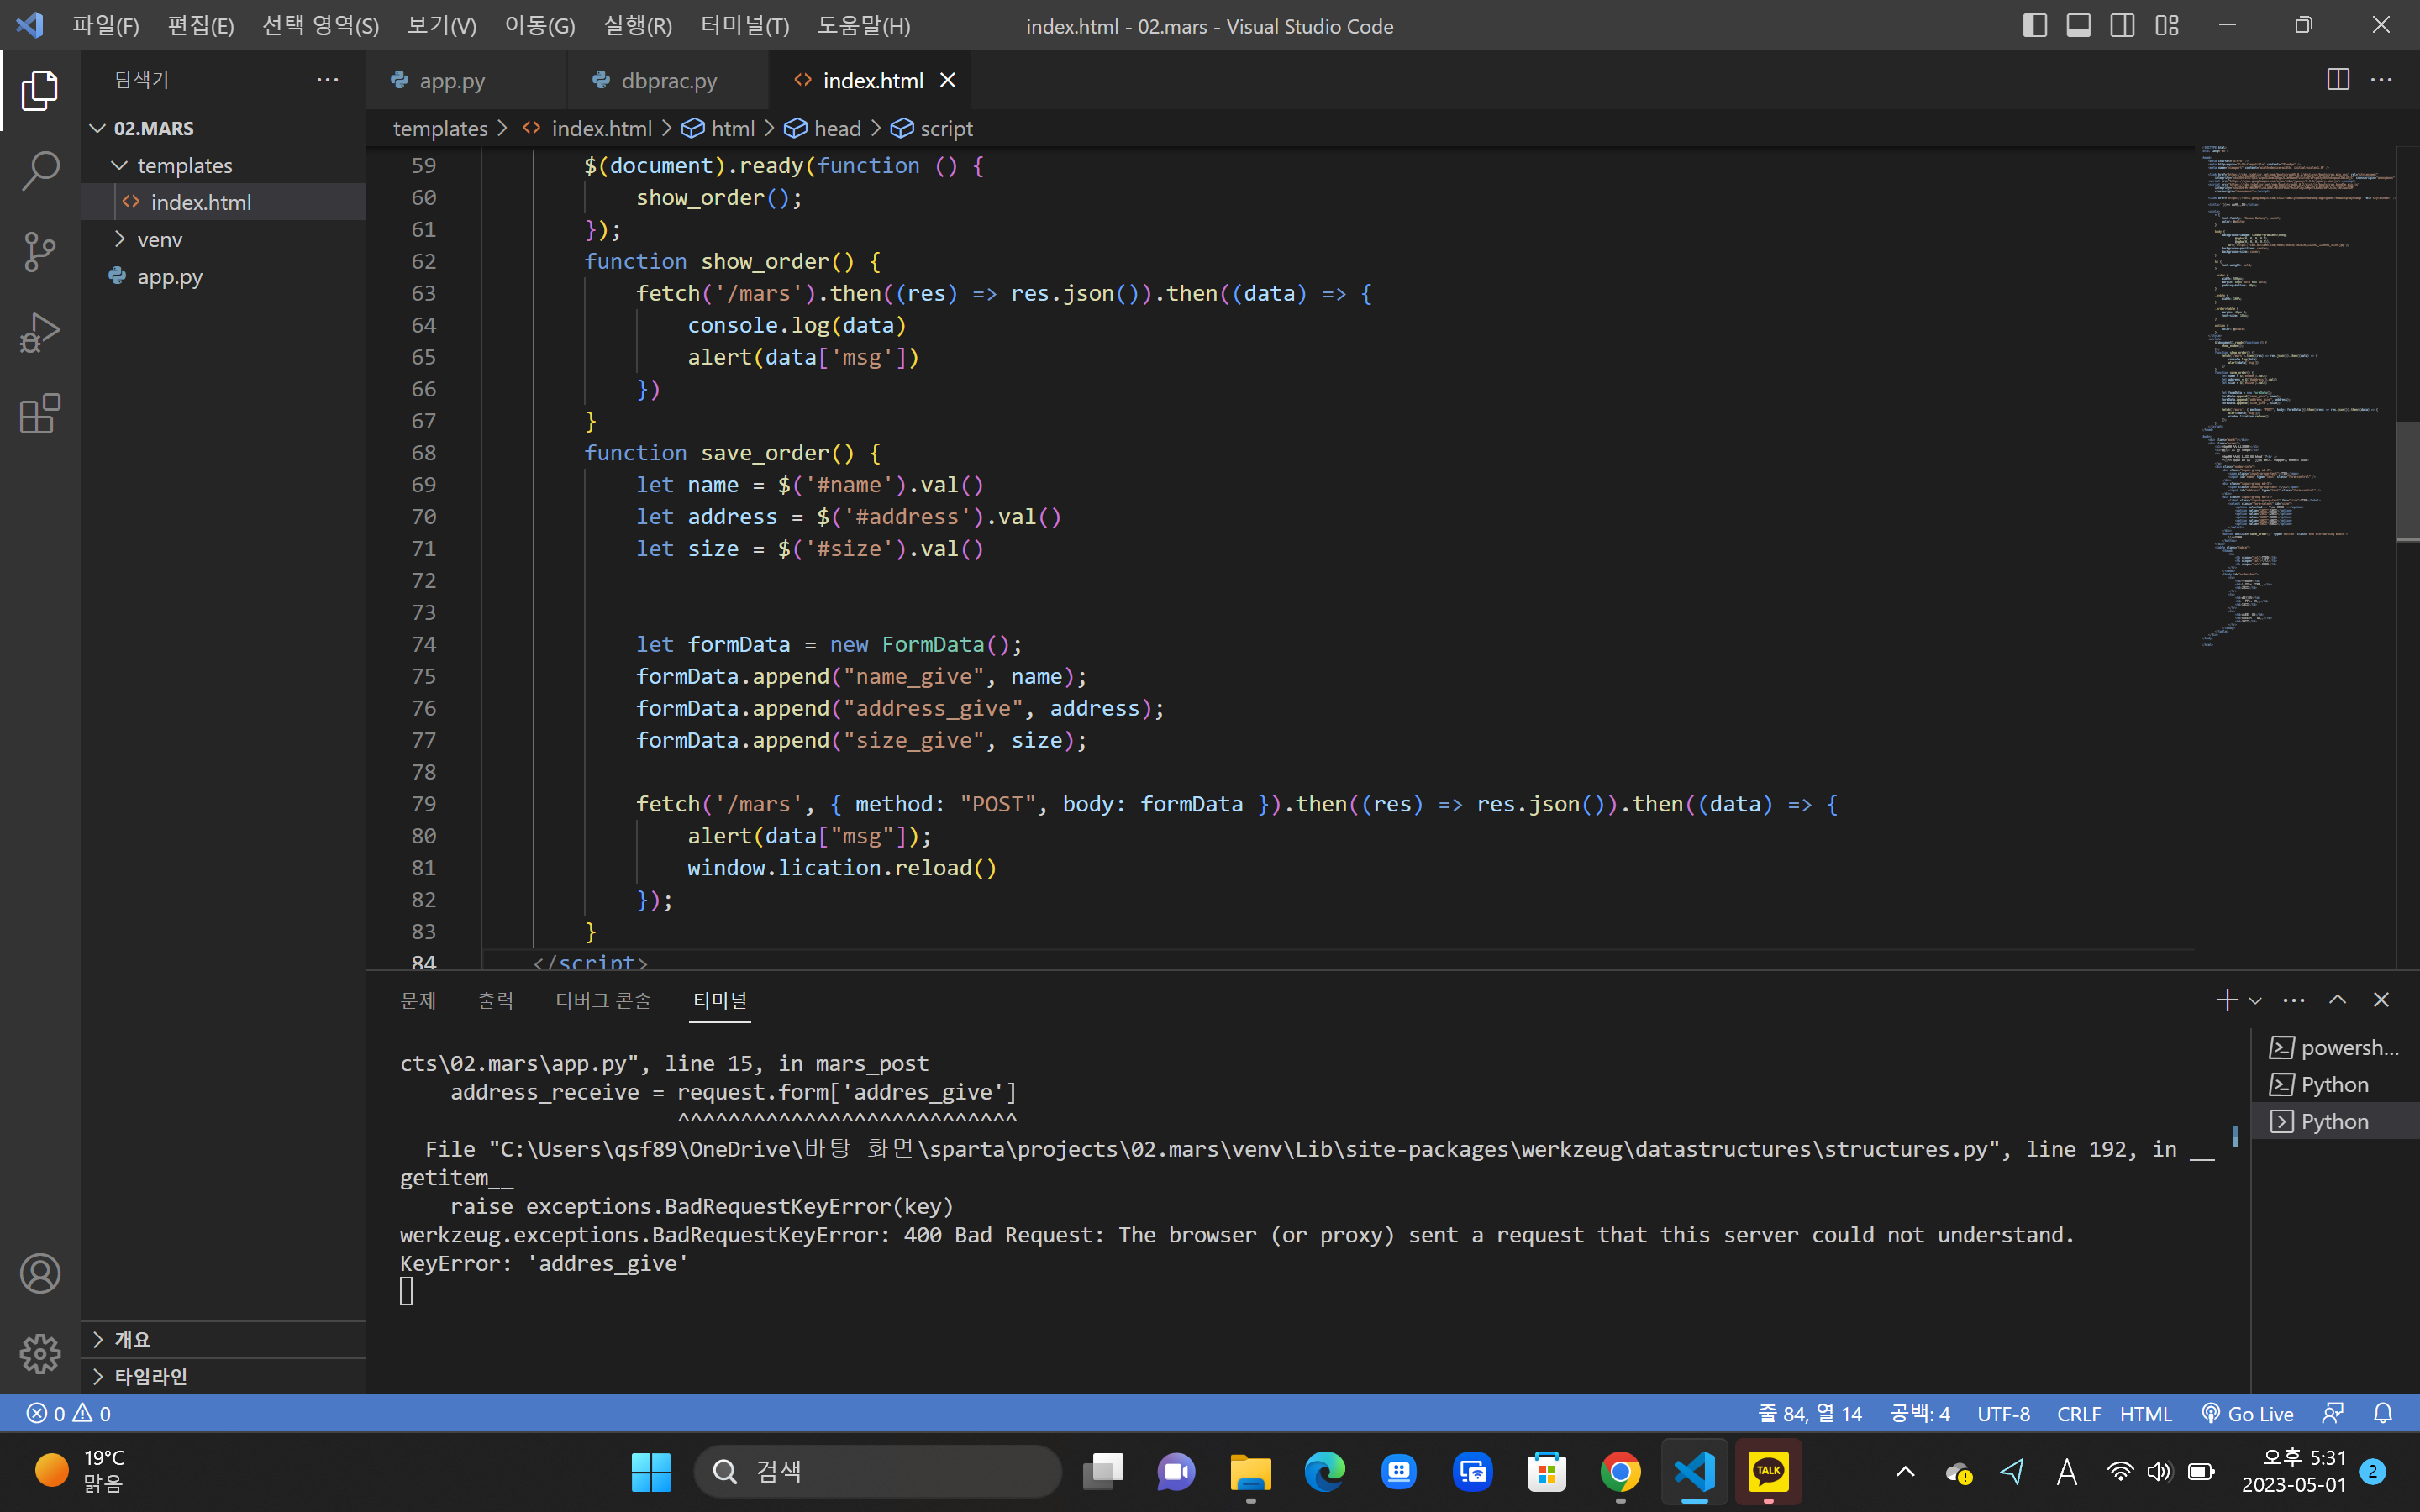Viewport: 2420px width, 1512px height.
Task: Open the Explorer view in activity bar
Action: click(40, 91)
